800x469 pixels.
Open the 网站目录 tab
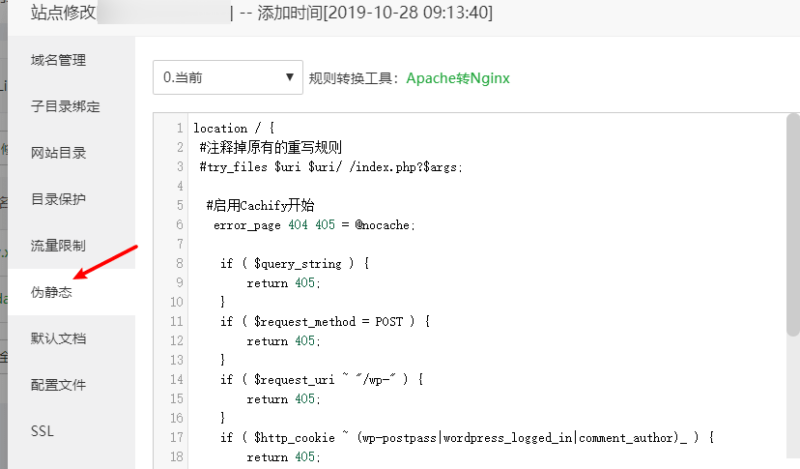pyautogui.click(x=58, y=153)
